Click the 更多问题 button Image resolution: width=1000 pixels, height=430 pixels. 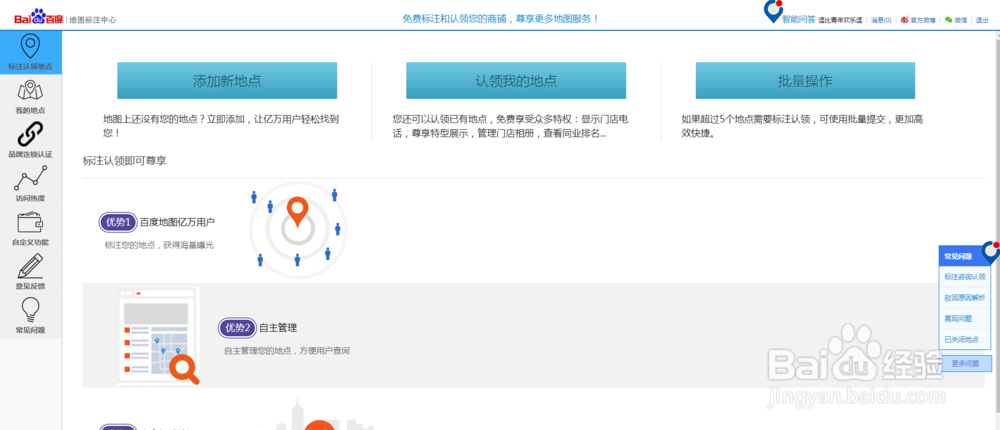click(966, 364)
